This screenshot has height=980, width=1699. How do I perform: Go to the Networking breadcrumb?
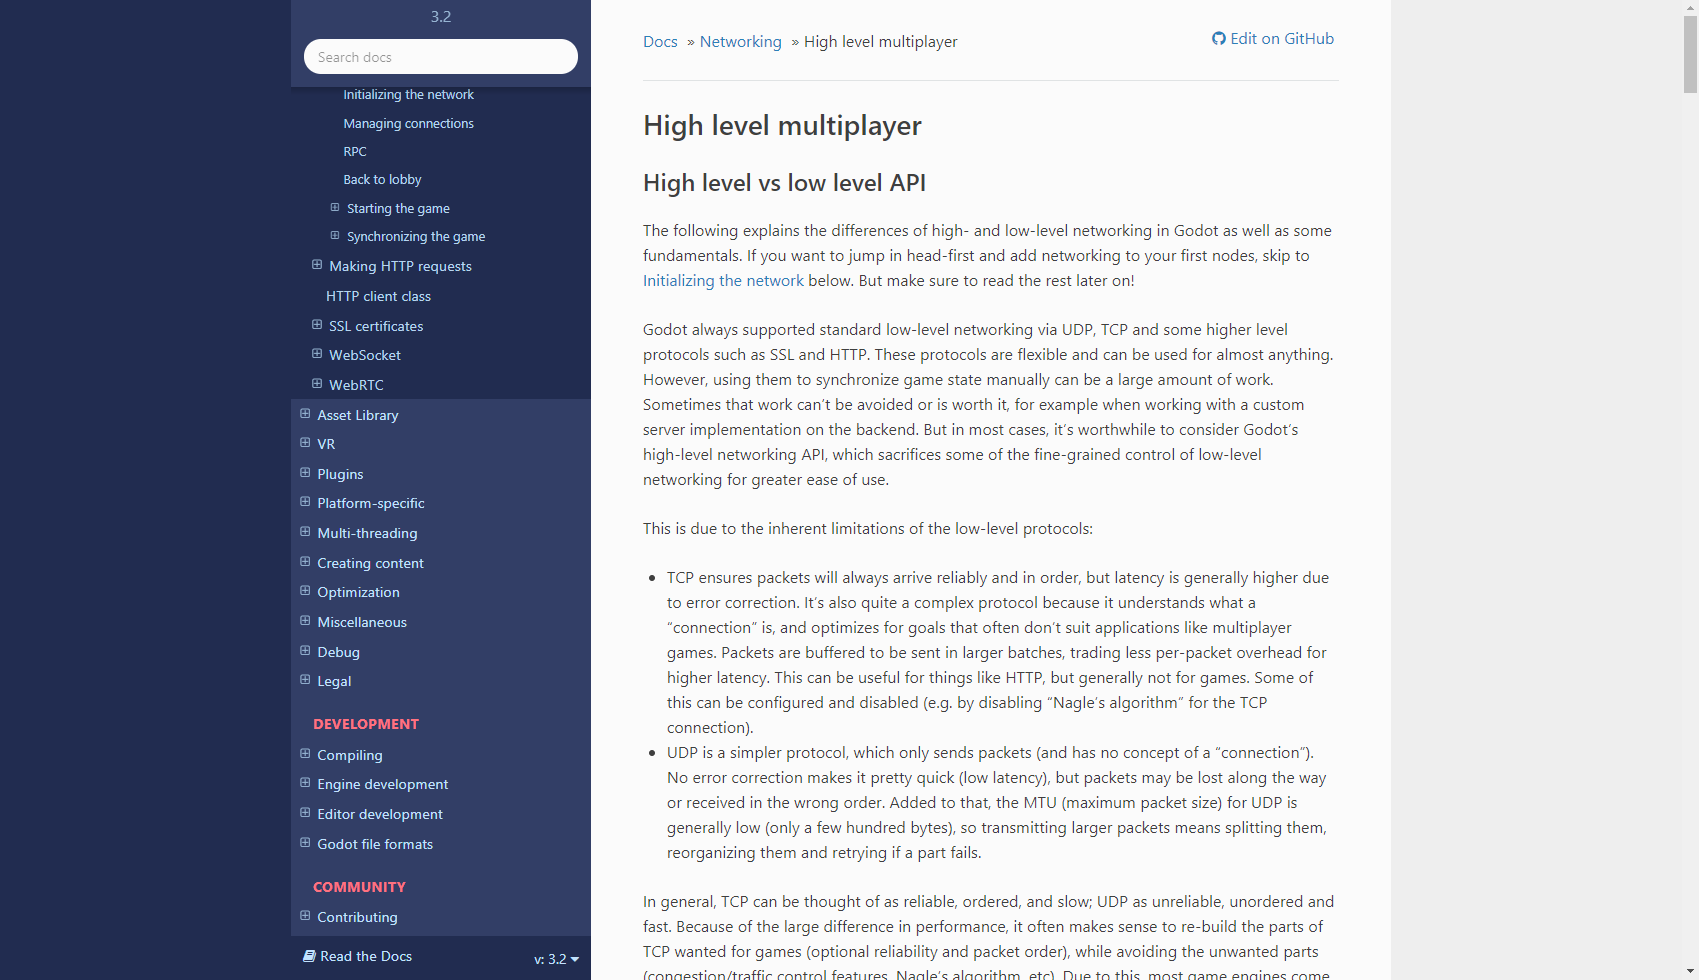741,41
